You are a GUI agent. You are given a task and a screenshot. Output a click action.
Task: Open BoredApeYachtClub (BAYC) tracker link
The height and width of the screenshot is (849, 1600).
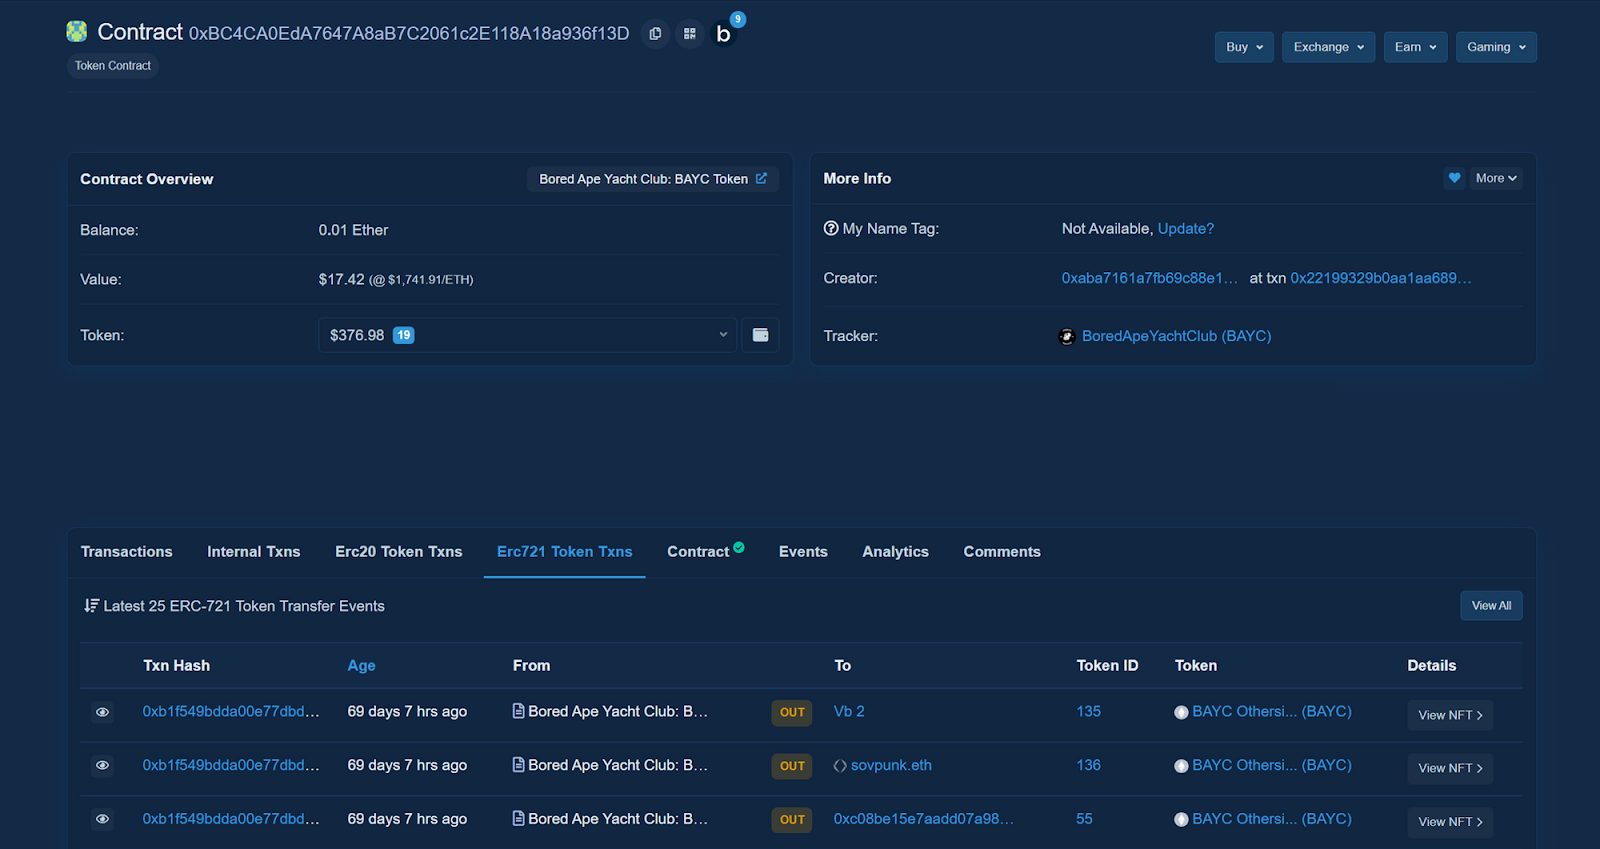[x=1177, y=336]
